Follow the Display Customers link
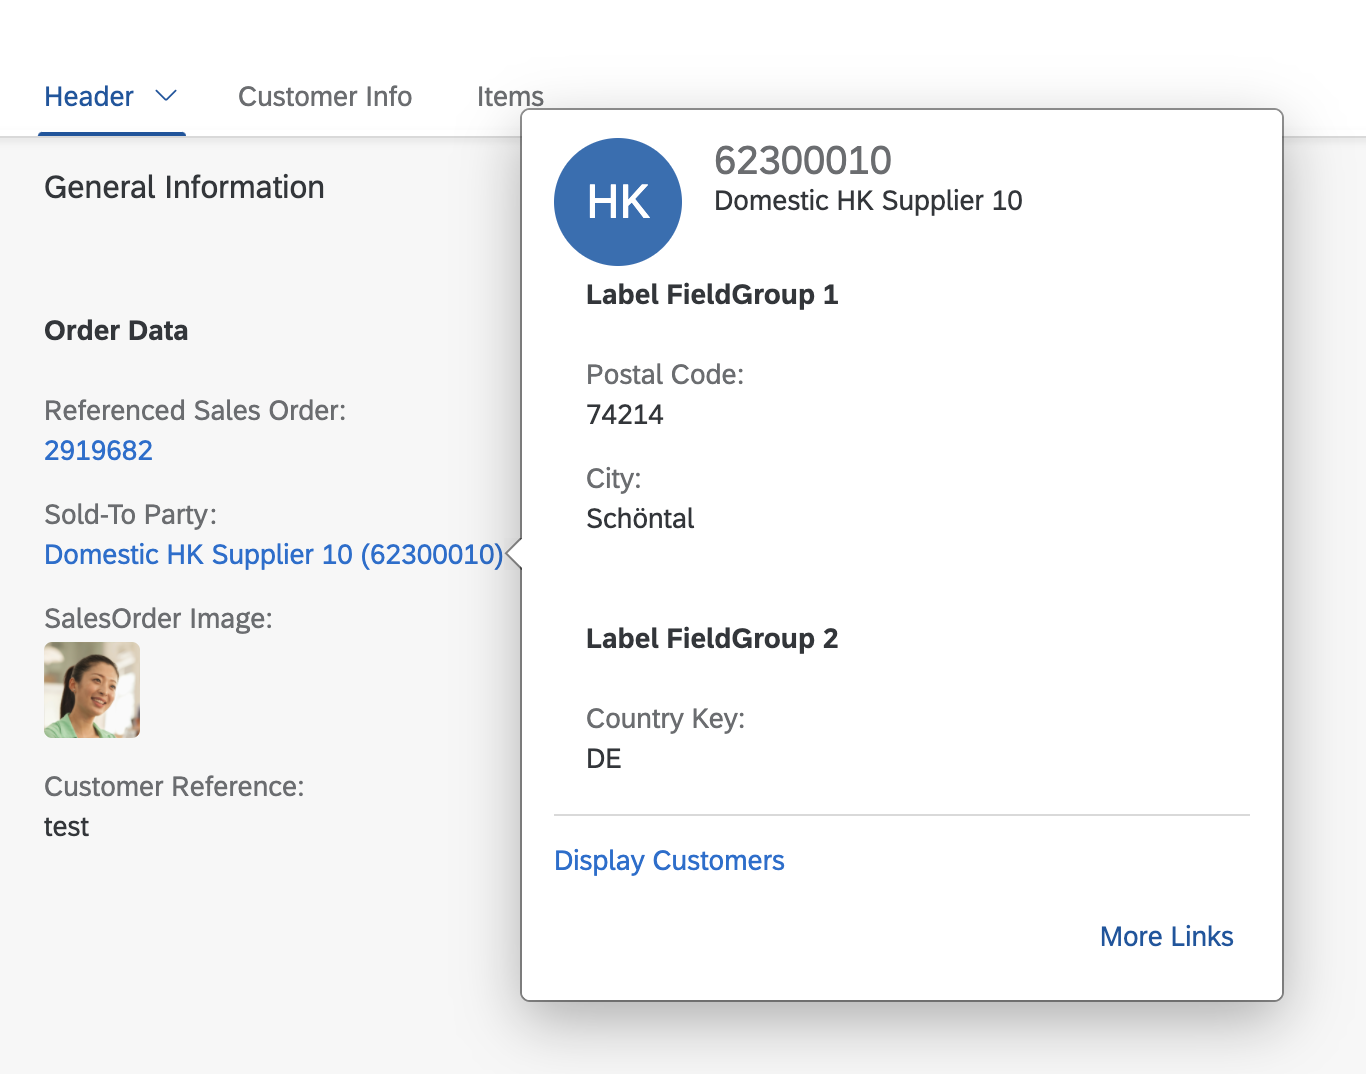Screen dimensions: 1366x1074 coord(669,860)
